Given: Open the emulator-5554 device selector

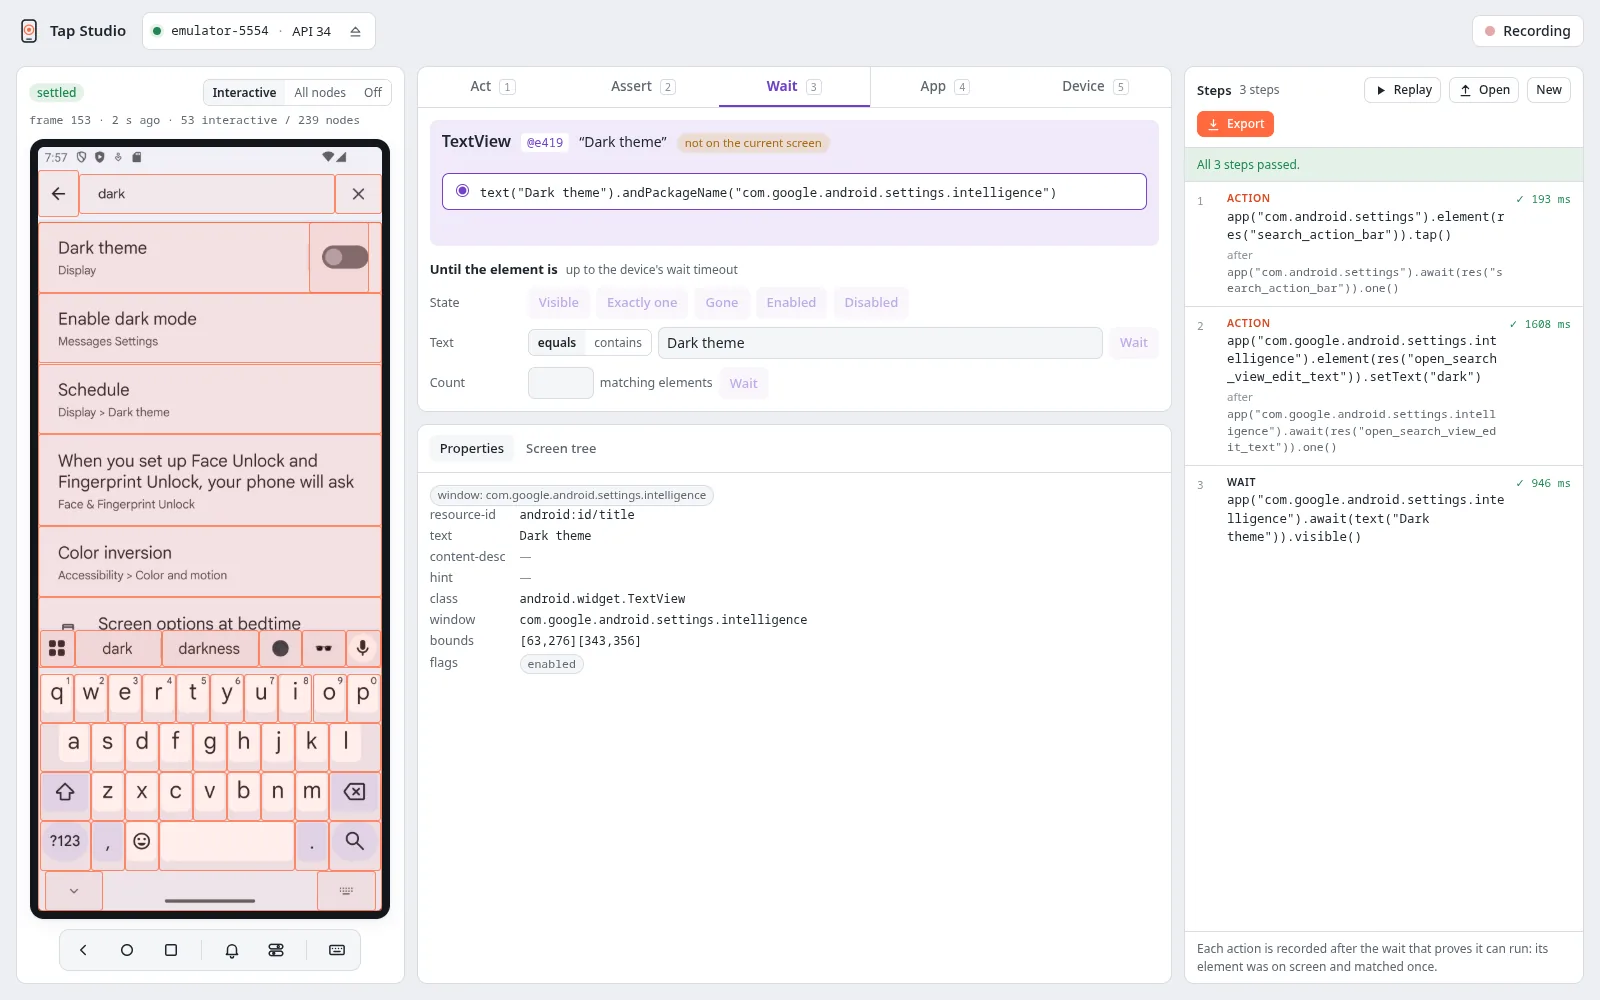Looking at the screenshot, I should pos(259,31).
